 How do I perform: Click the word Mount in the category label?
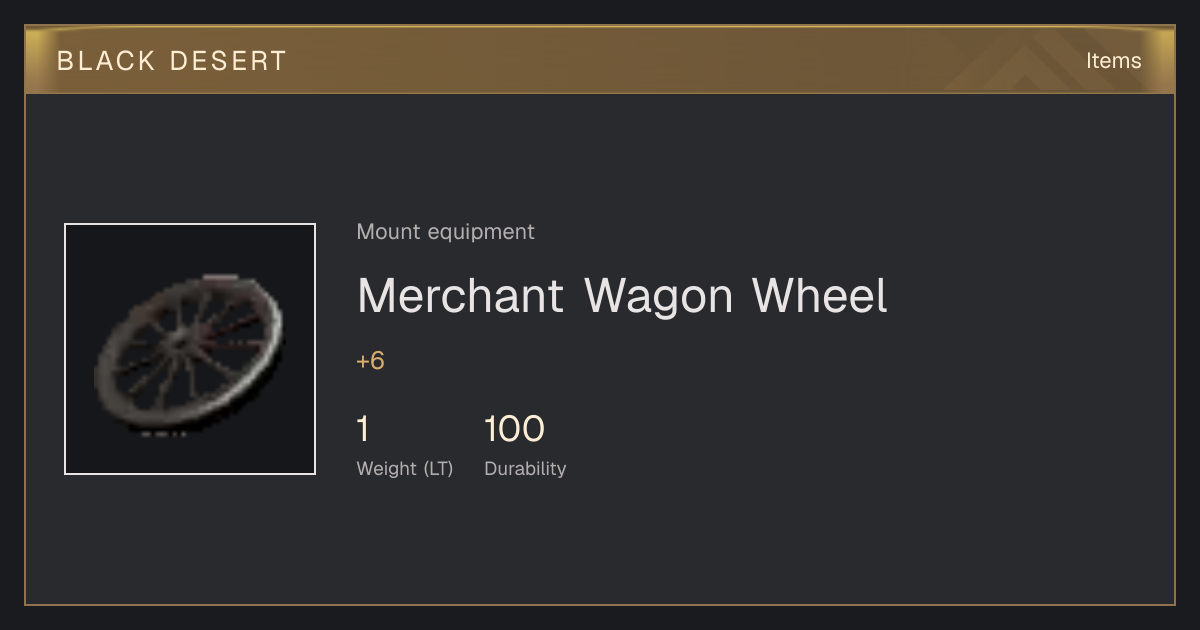(389, 232)
